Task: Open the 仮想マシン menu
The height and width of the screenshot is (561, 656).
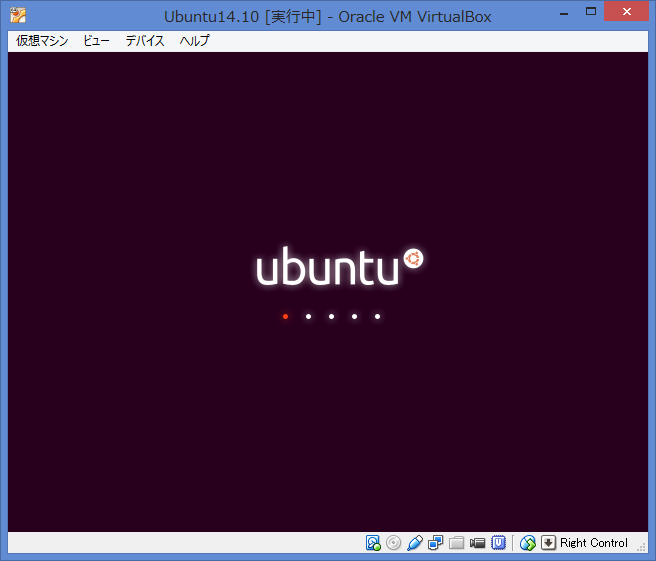Action: (42, 41)
